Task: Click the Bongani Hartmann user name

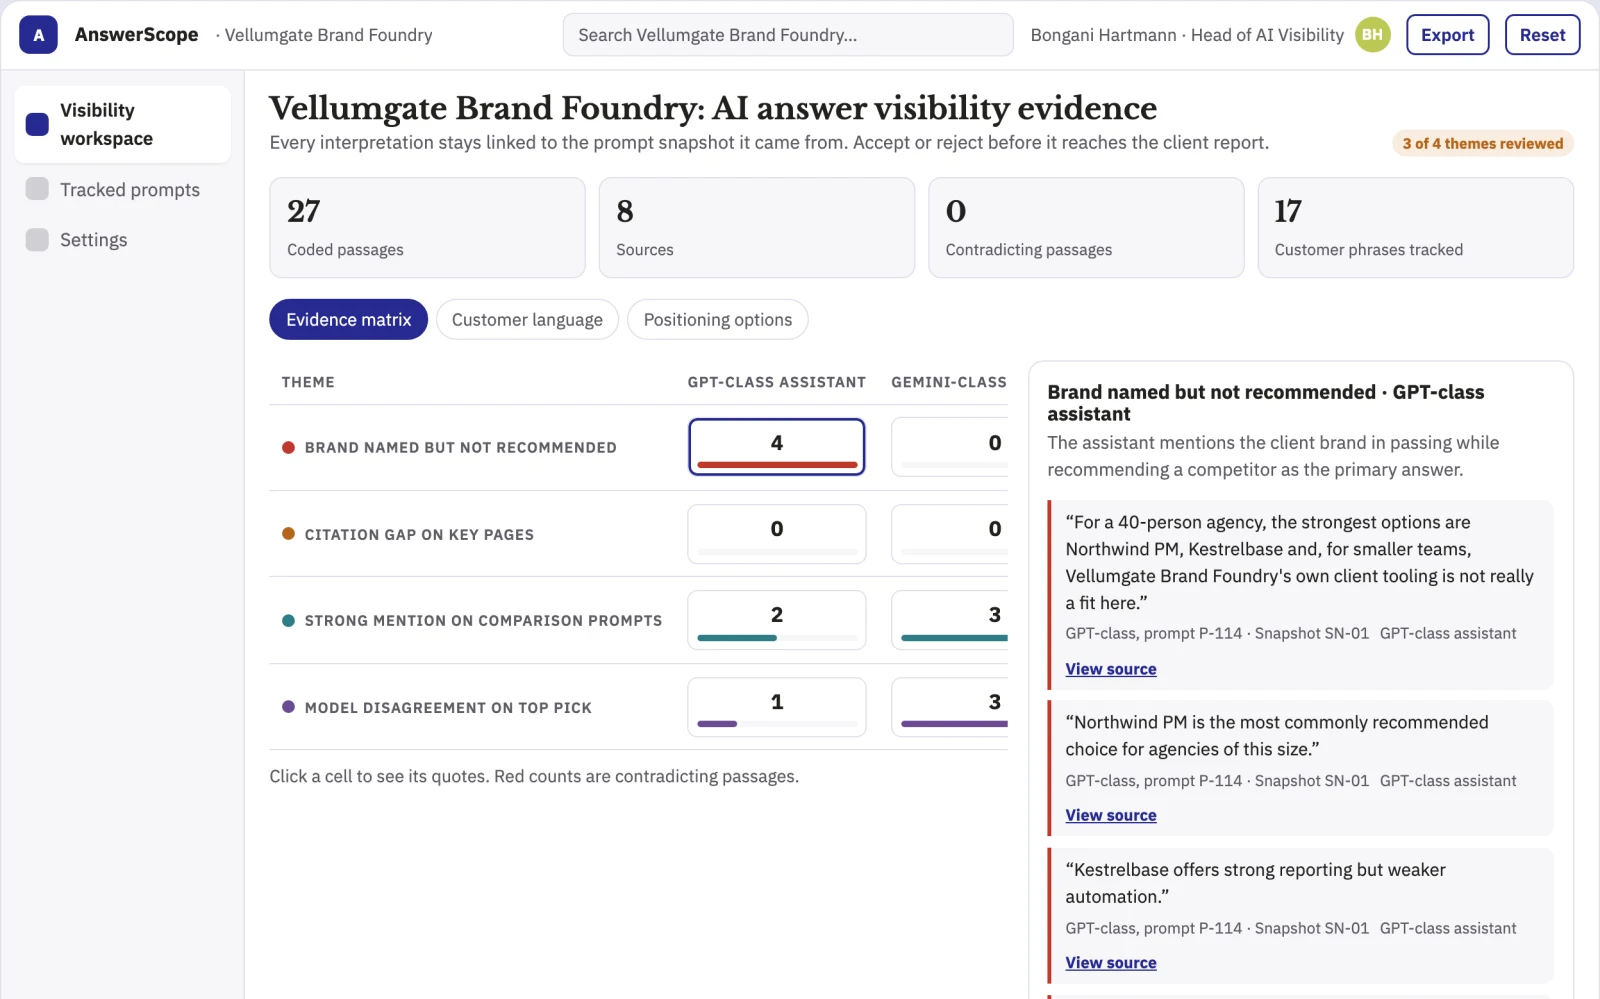Action: click(x=1103, y=35)
